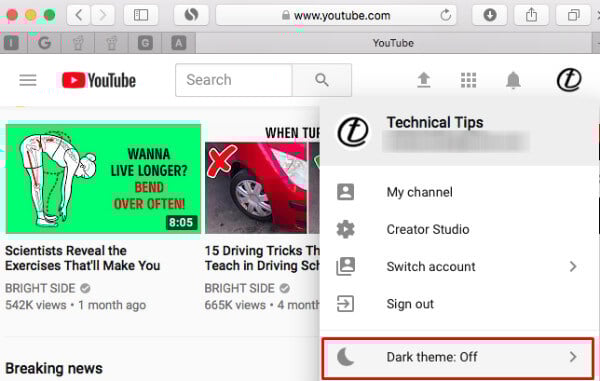Click the Switch account icon
Image resolution: width=600 pixels, height=381 pixels.
[x=346, y=267]
